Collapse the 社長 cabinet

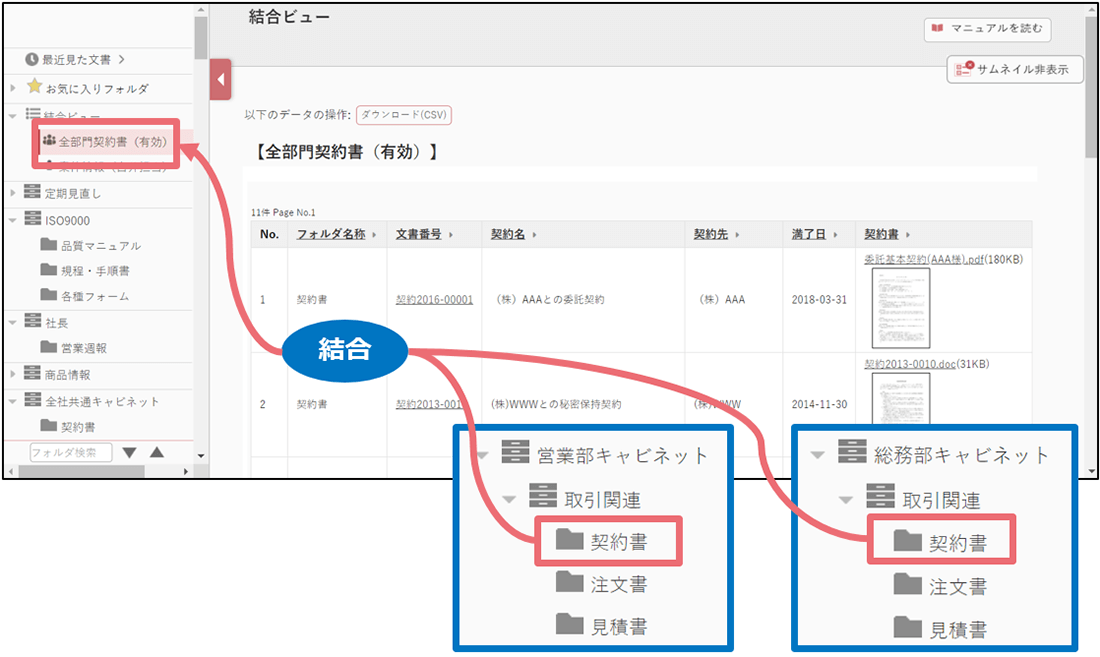pyautogui.click(x=13, y=323)
